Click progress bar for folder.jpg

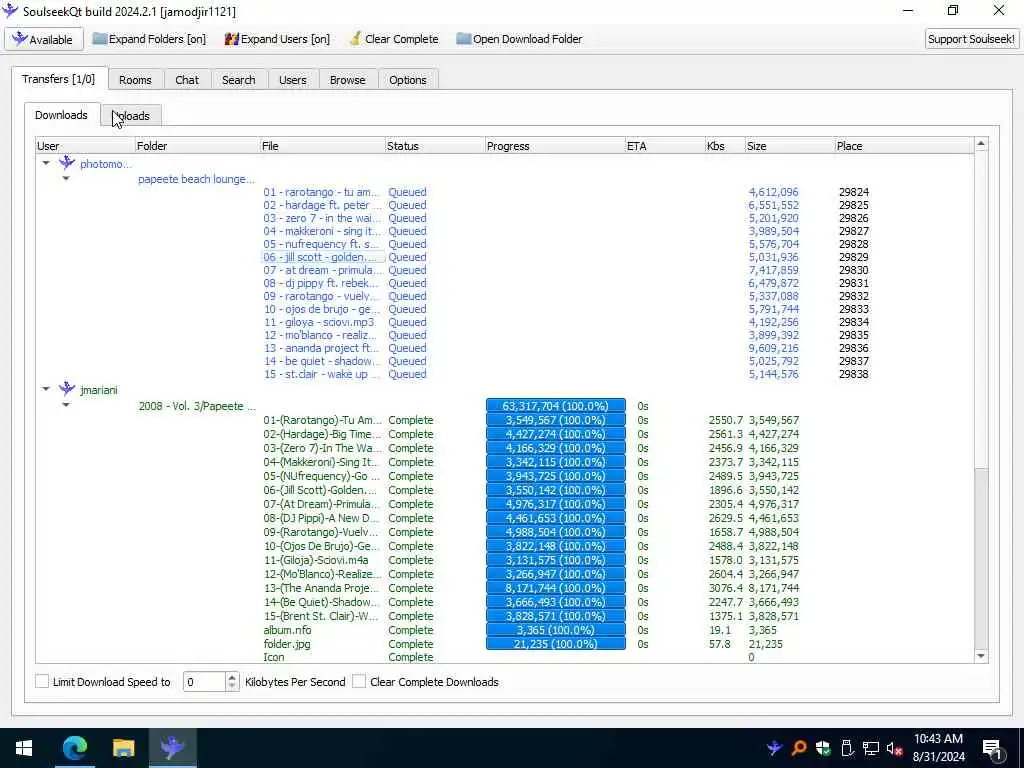coord(556,643)
